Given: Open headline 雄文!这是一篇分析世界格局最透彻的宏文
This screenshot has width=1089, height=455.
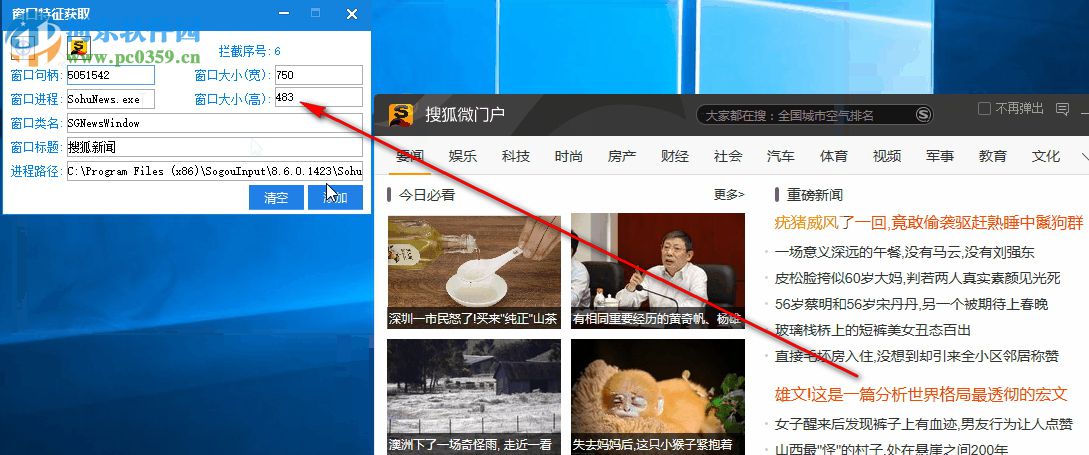Looking at the screenshot, I should [x=921, y=395].
